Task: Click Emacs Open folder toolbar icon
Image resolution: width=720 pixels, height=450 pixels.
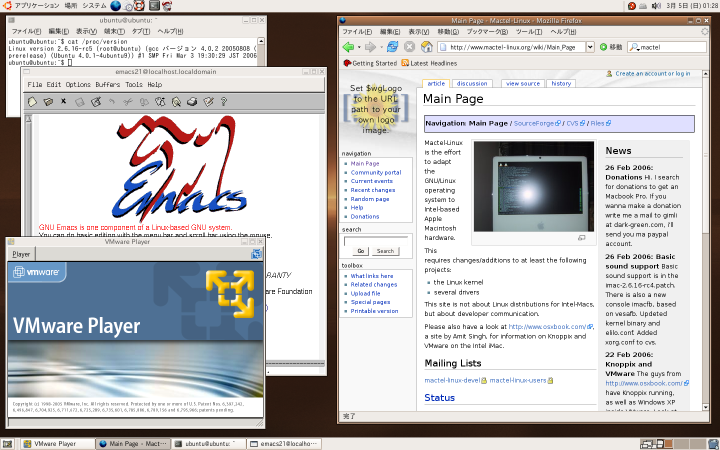Action: point(48,101)
